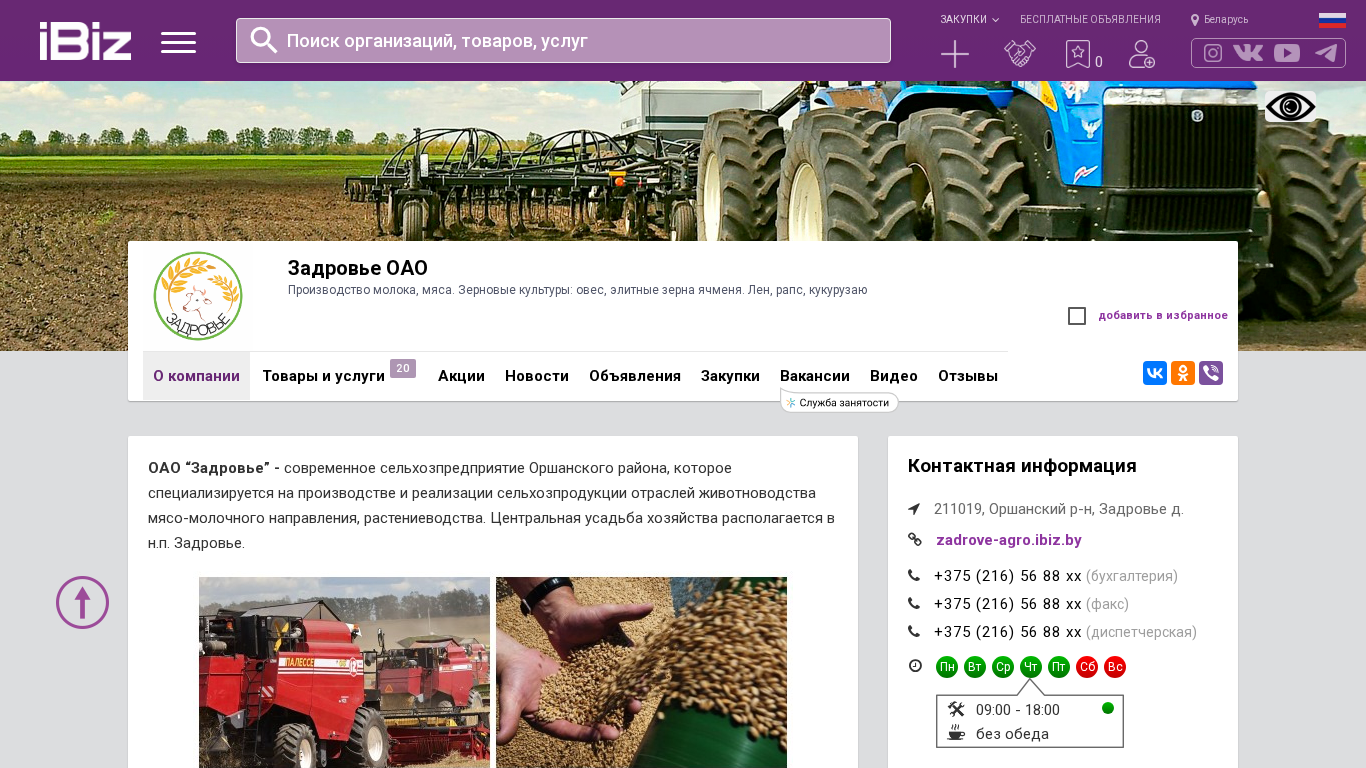Image resolution: width=1366 pixels, height=768 pixels.
Task: Toggle the accessibility eye icon
Action: click(1290, 107)
